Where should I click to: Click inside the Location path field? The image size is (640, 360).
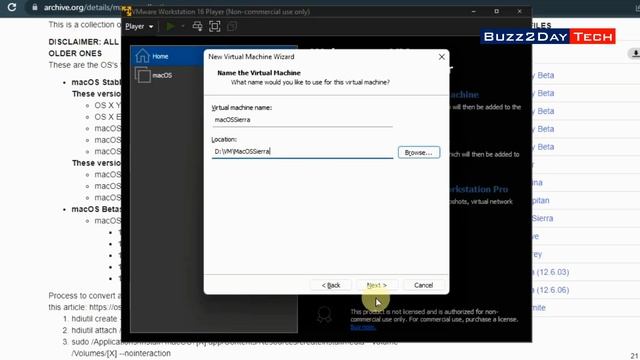(302, 152)
